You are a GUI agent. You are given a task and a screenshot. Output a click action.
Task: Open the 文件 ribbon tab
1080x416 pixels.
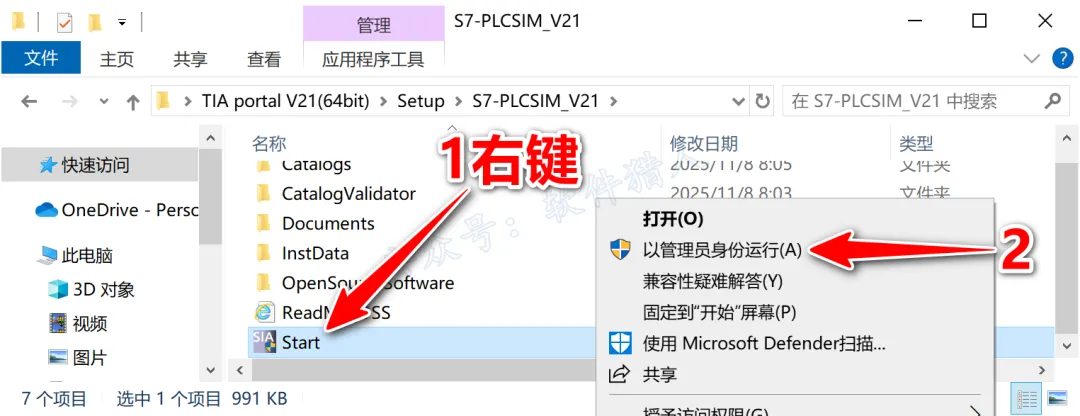[41, 59]
